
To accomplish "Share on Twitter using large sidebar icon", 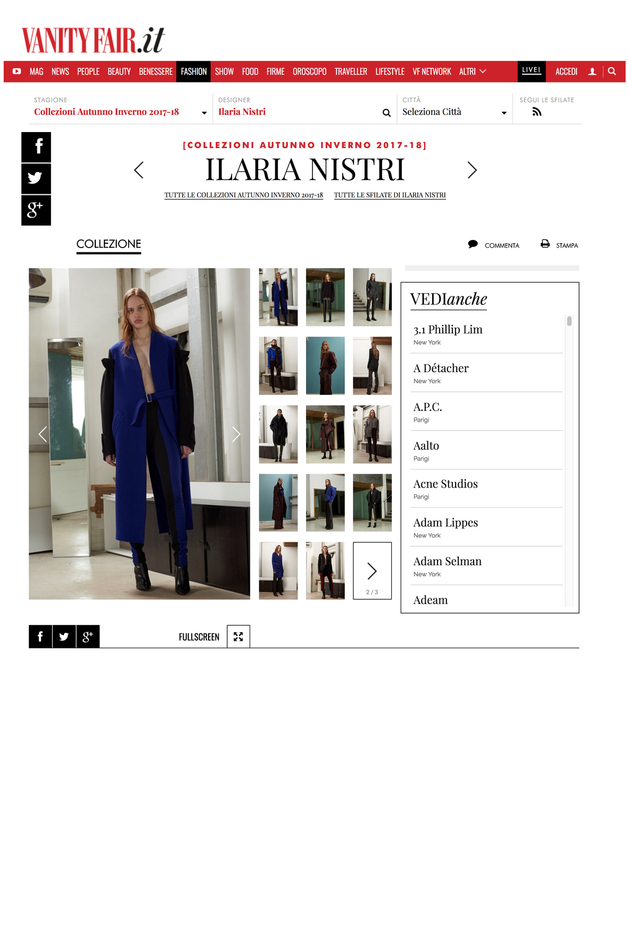I will click(x=36, y=178).
